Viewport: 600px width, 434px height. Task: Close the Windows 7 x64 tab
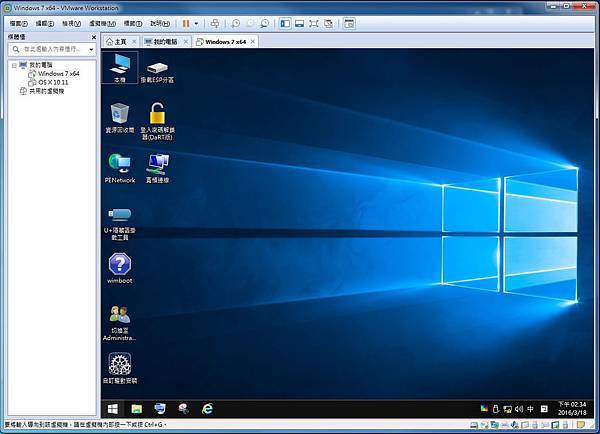tap(253, 41)
